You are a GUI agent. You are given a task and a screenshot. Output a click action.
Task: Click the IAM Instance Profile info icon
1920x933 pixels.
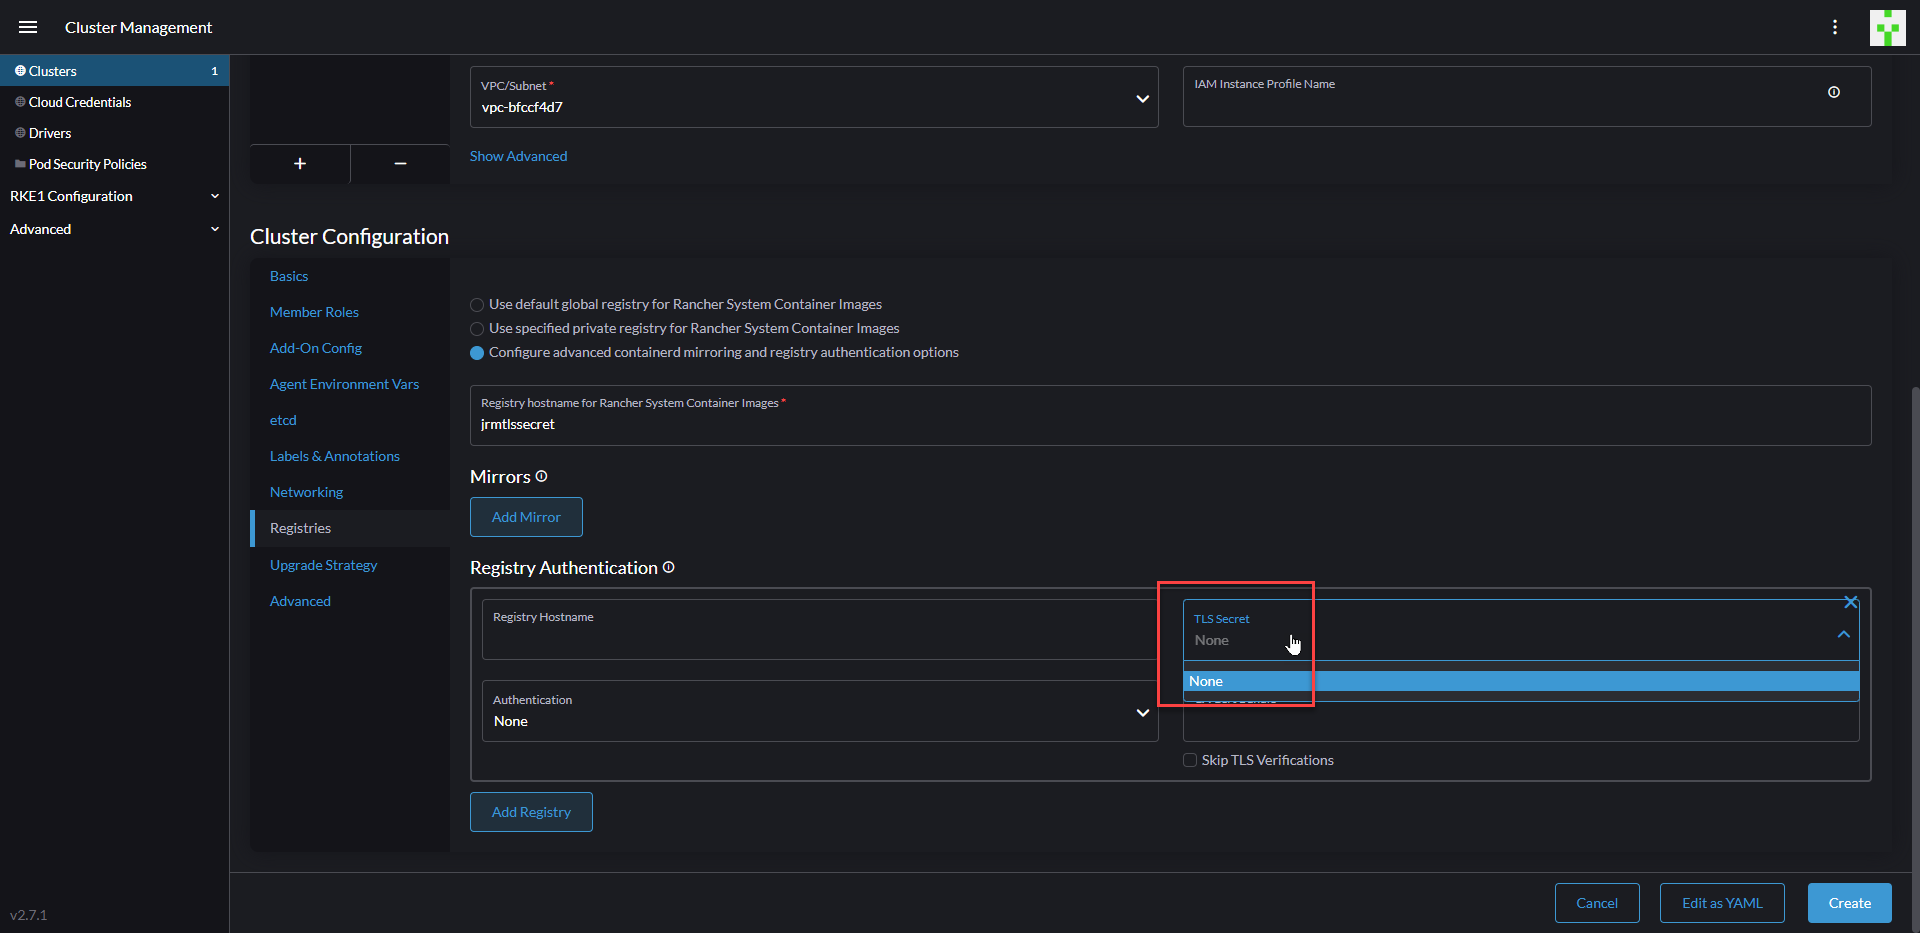(1834, 92)
